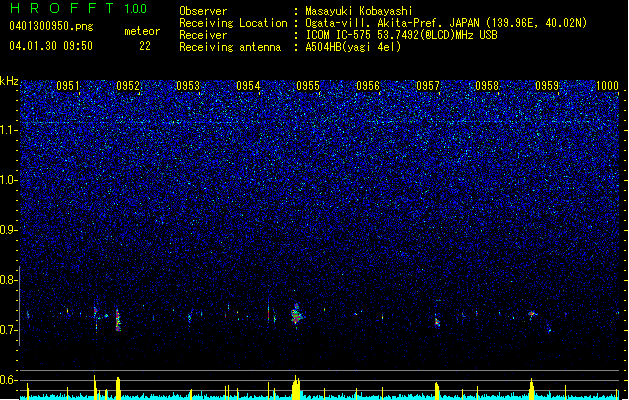Click the large meteor echo near 0955

pyautogui.click(x=297, y=315)
